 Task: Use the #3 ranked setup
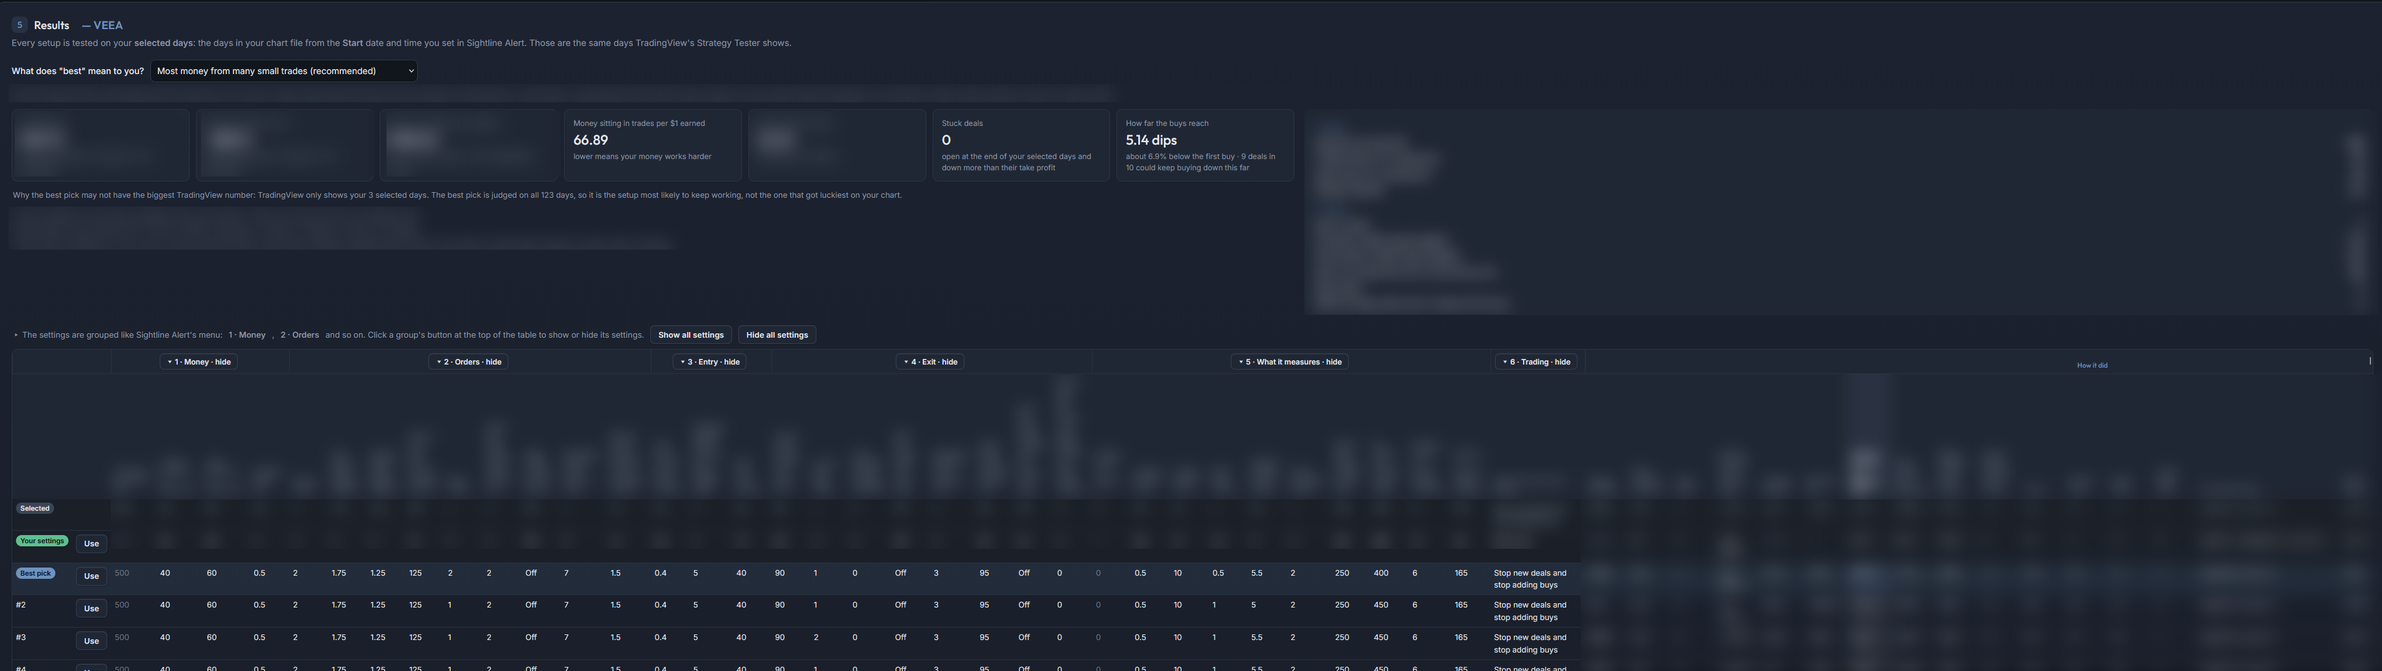pyautogui.click(x=91, y=641)
